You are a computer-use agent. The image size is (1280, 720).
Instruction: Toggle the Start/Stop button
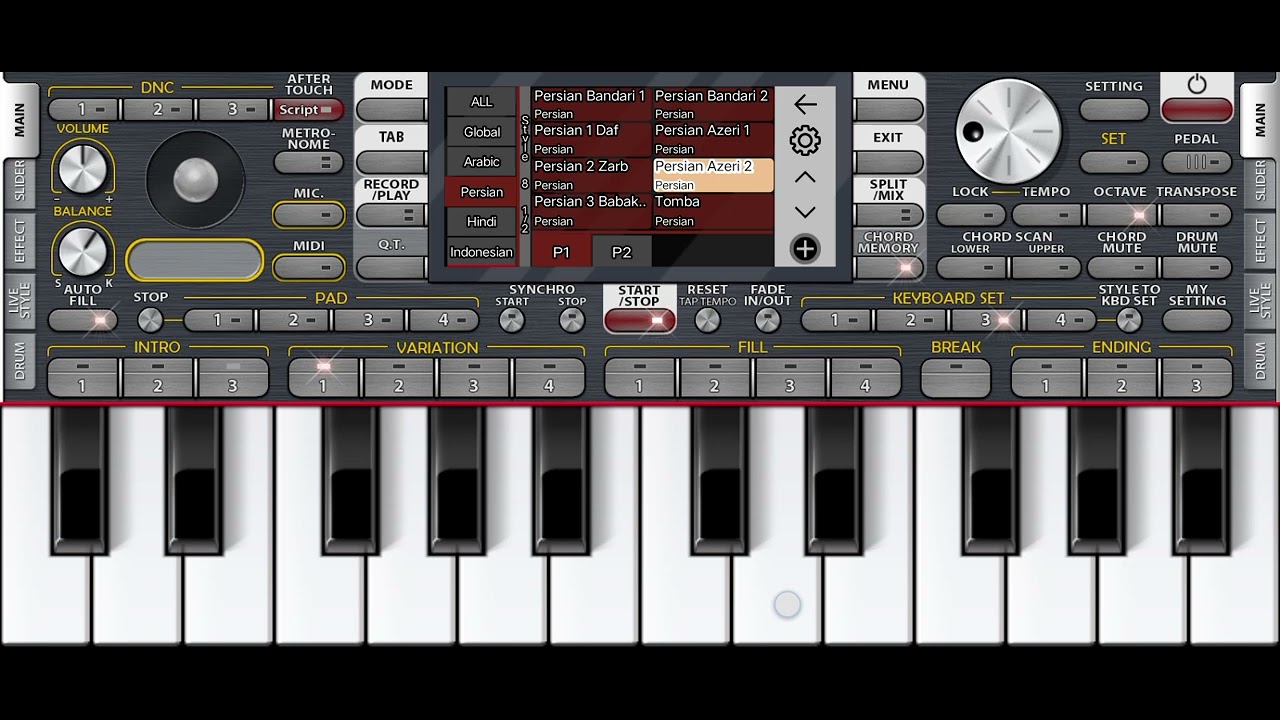[x=639, y=320]
